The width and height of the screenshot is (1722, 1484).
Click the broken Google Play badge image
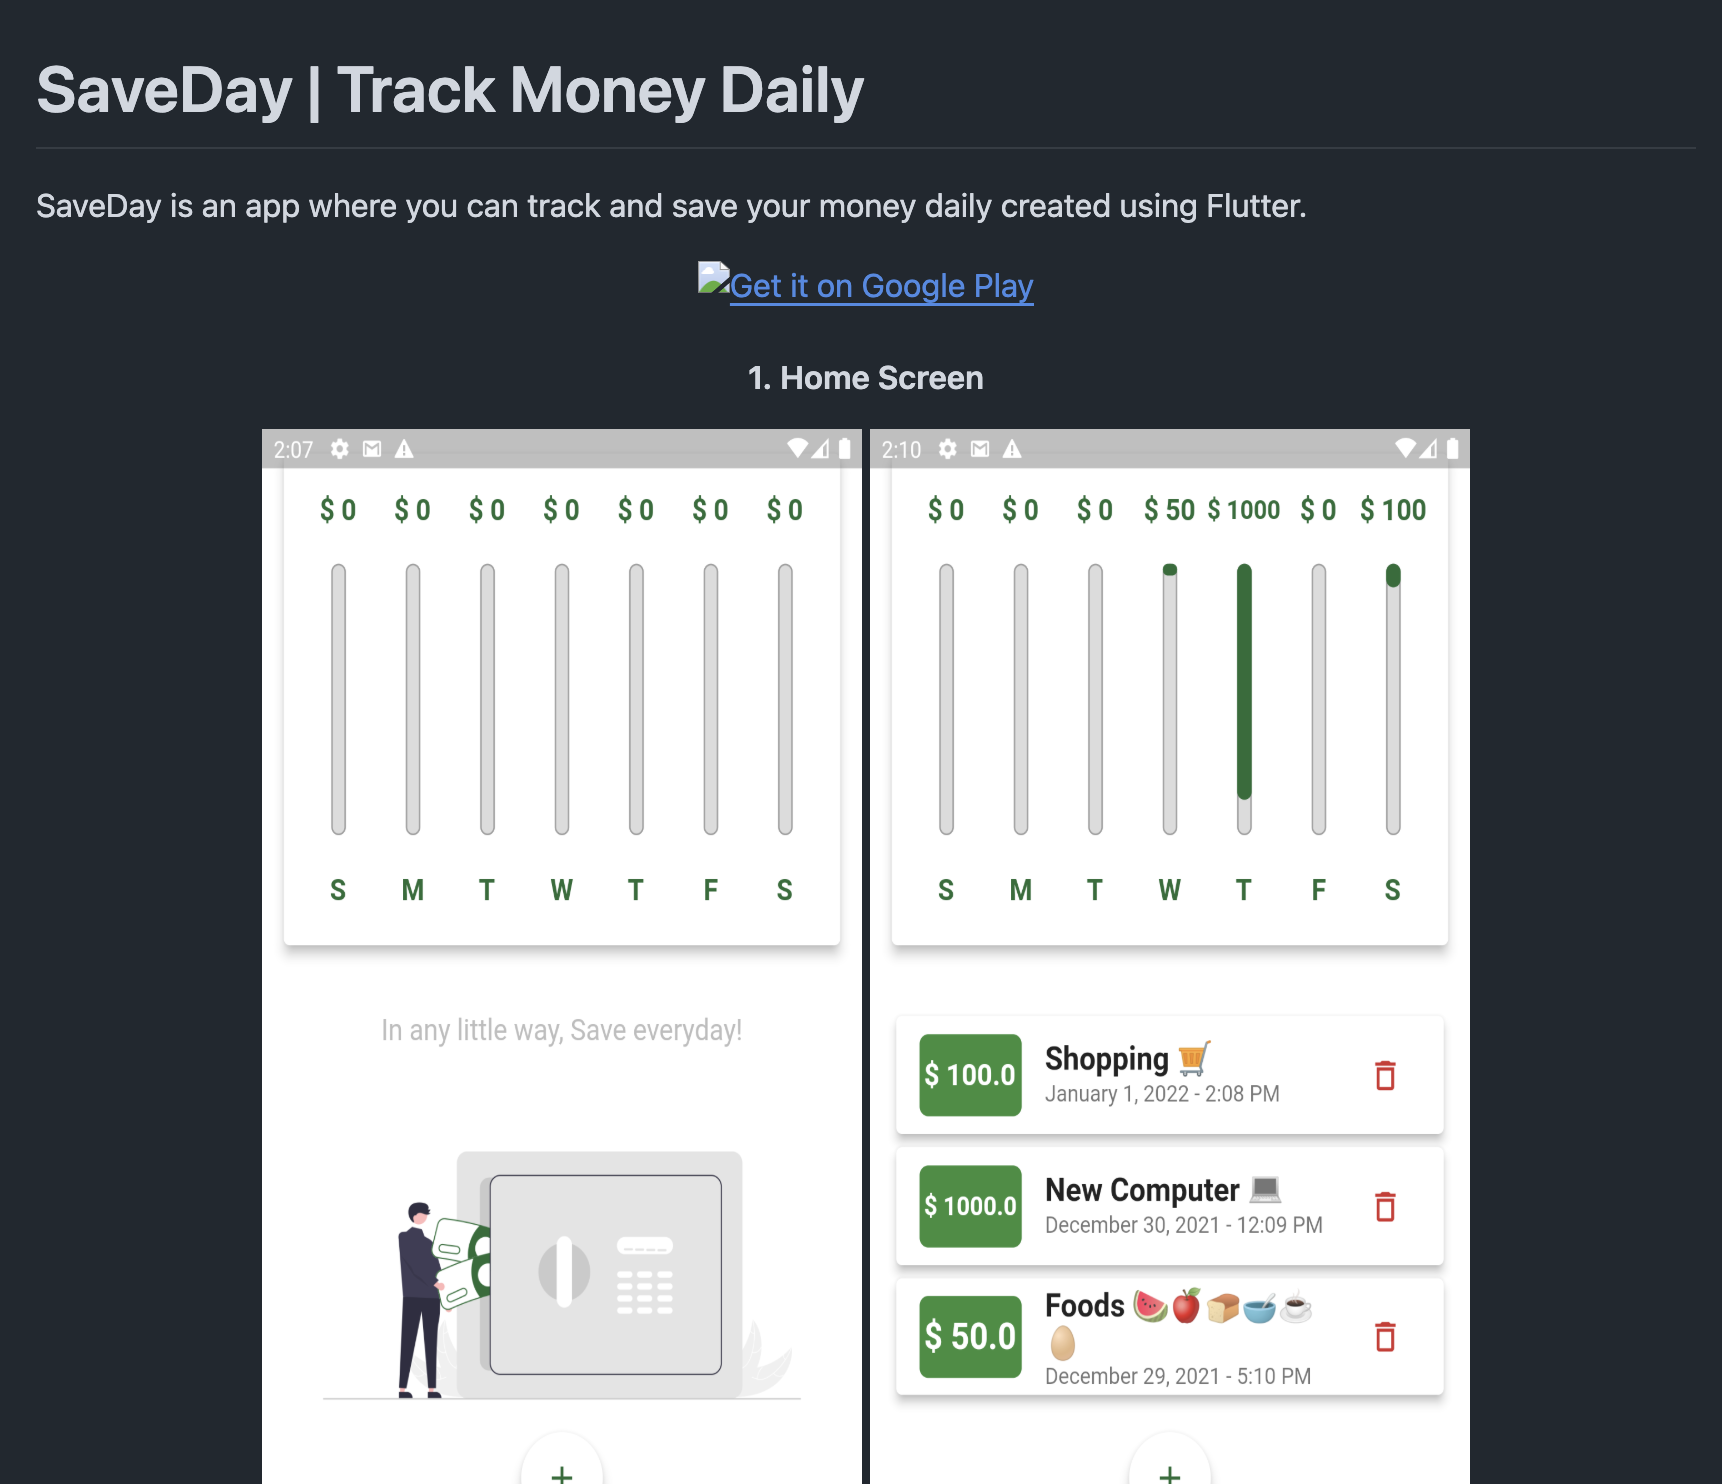(x=713, y=278)
